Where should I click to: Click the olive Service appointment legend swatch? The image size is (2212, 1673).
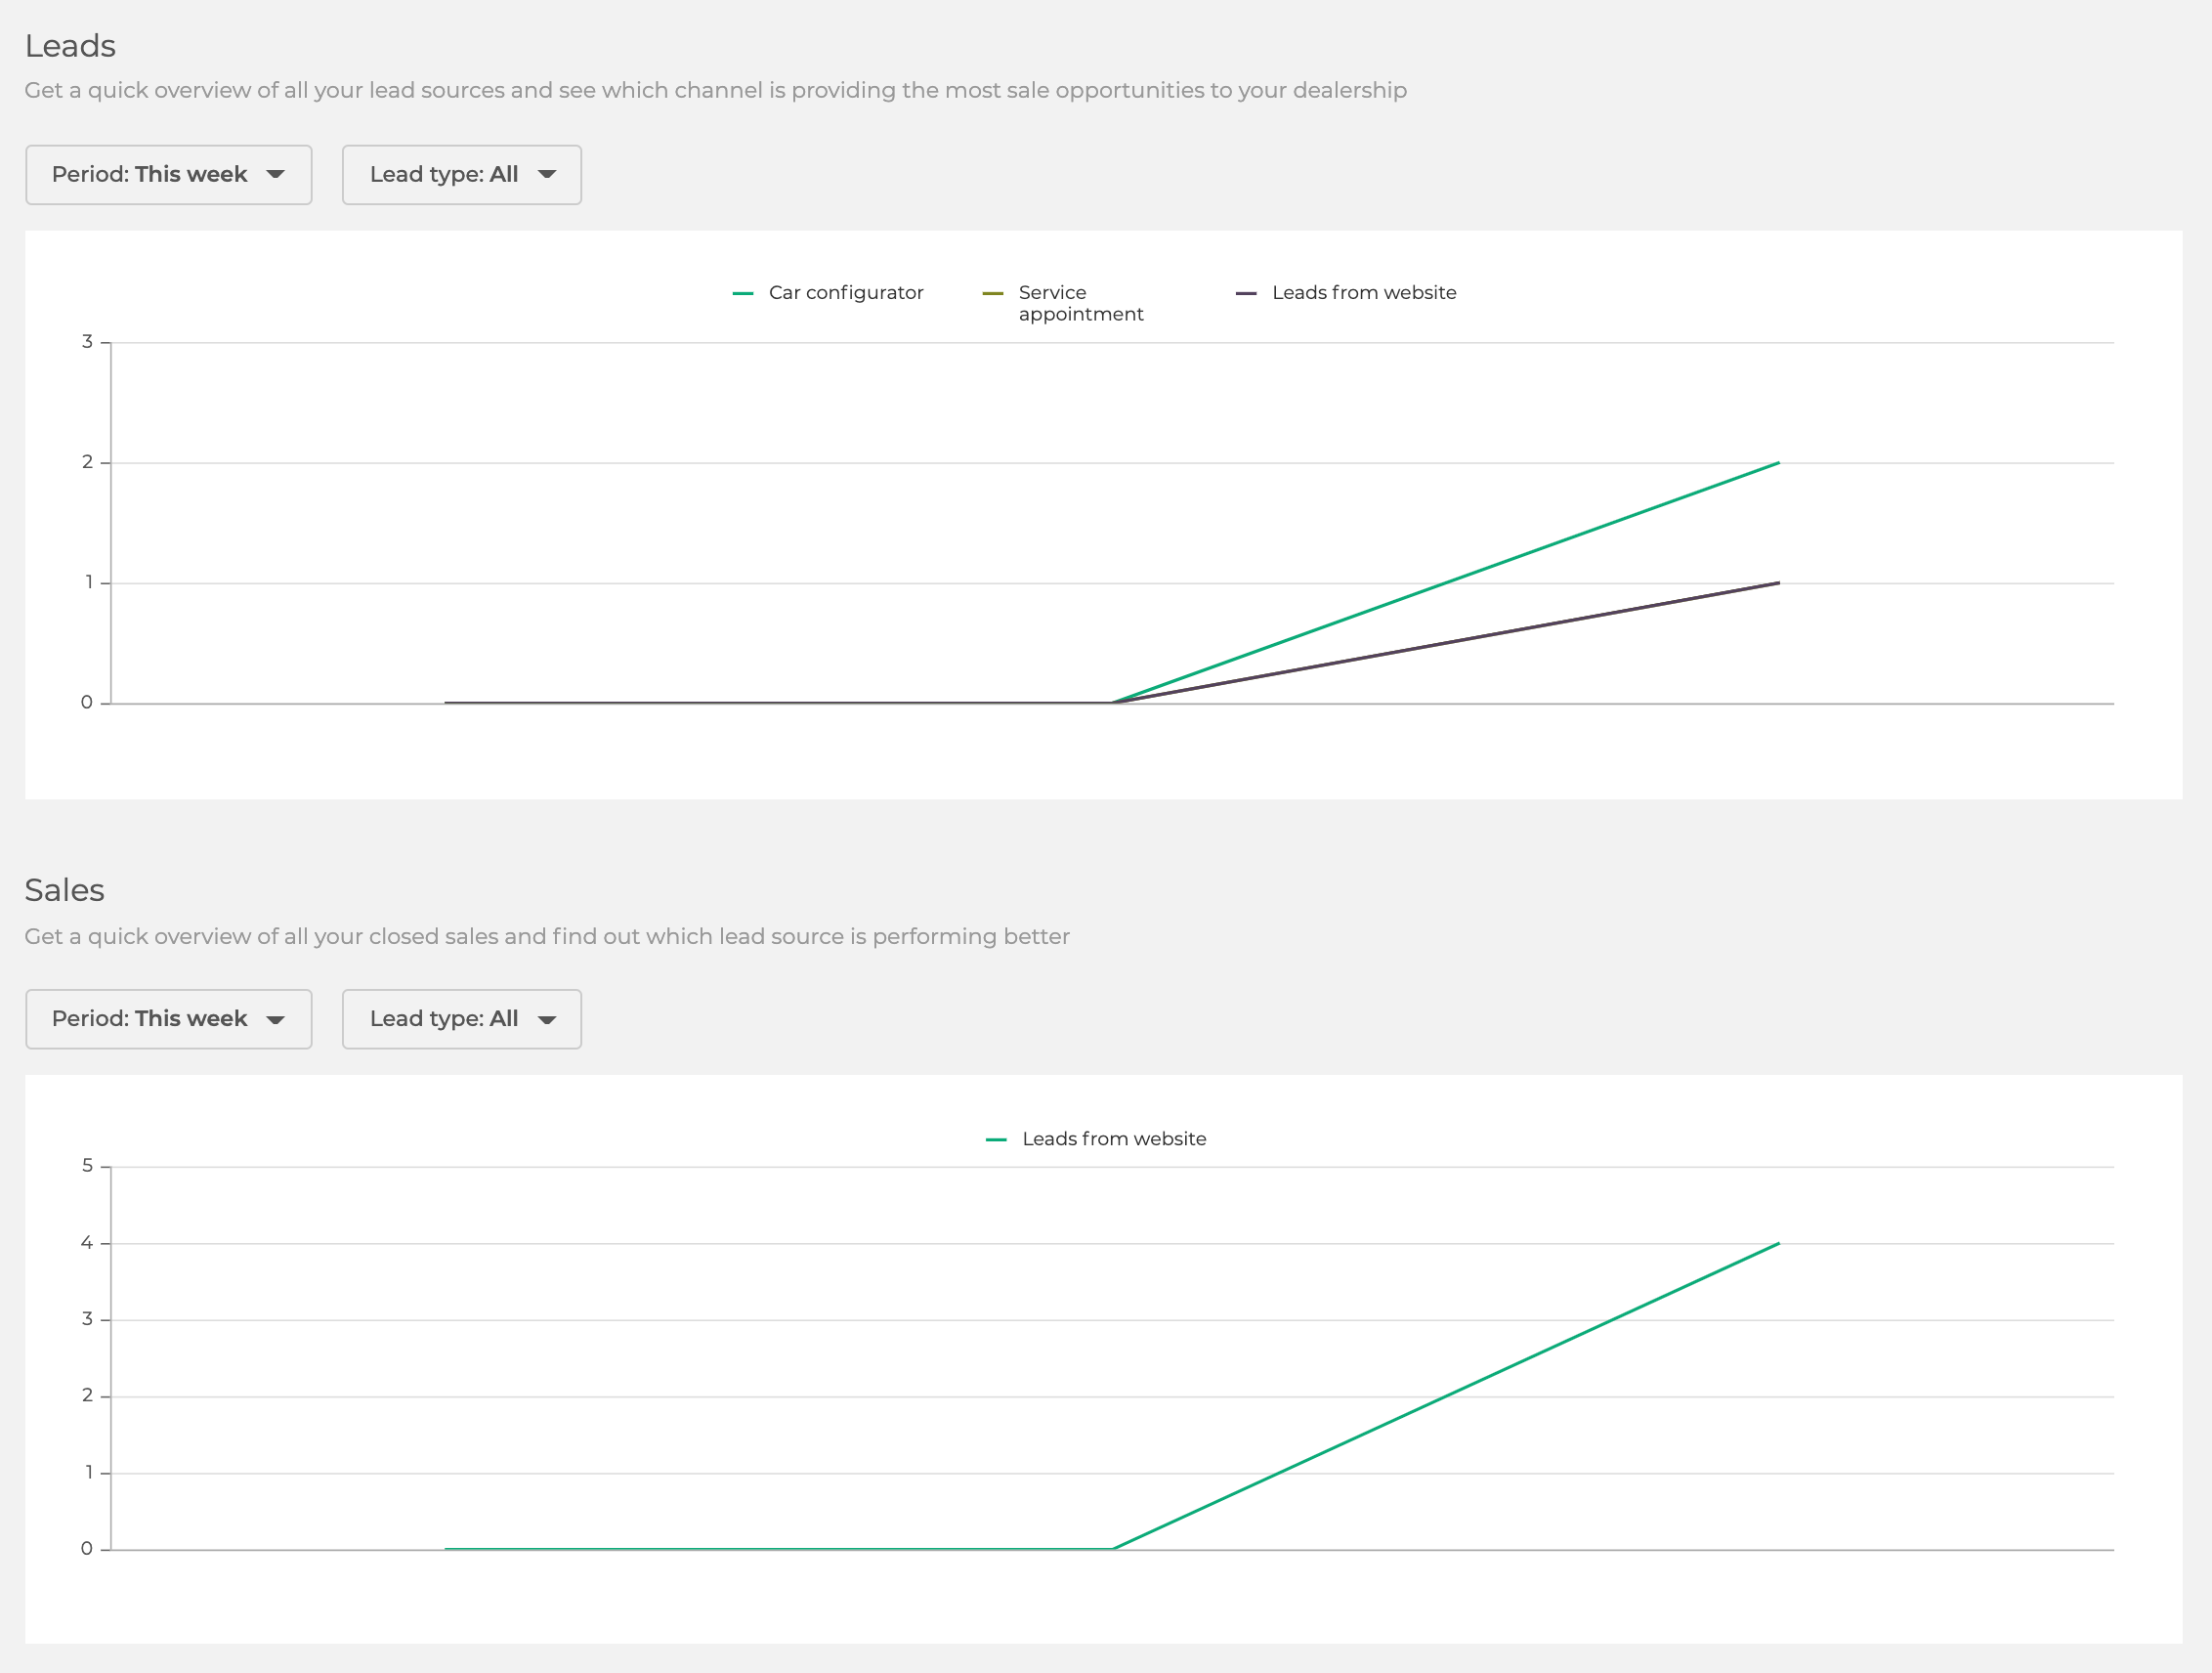[992, 294]
